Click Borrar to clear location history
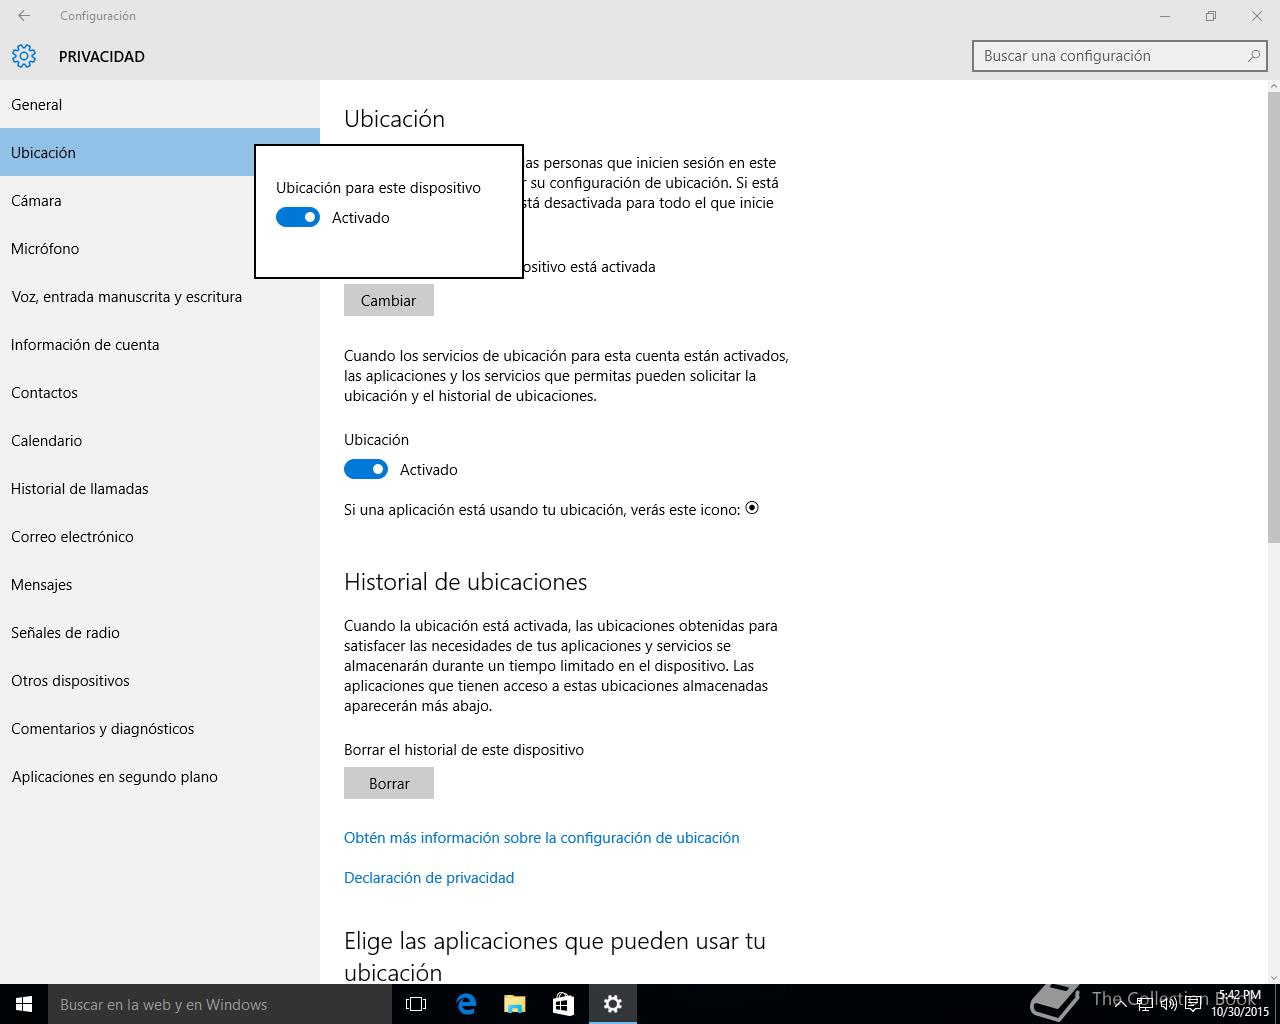Screen dimensions: 1280x1024 click(x=389, y=783)
